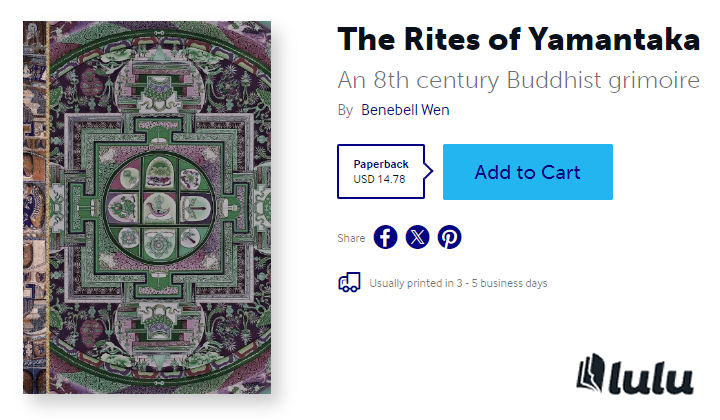Open author Benebell Wen's page
Screen dimensions: 720x420
click(405, 110)
